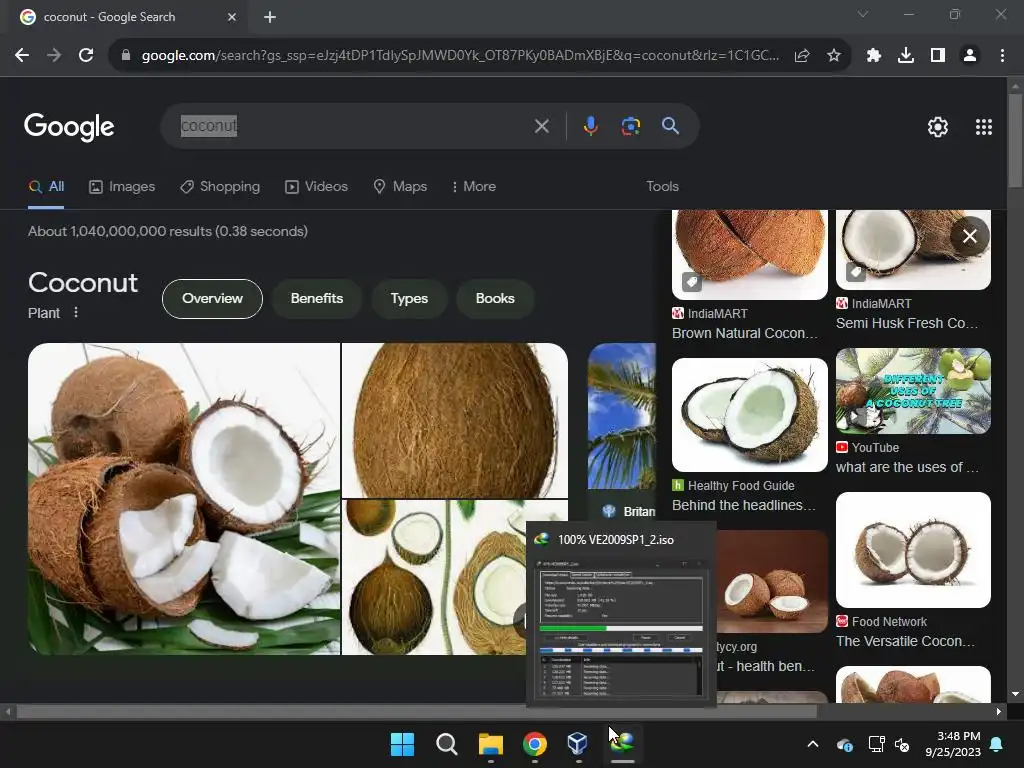Switch to the Videos tab
Screen dimensions: 1024x768
[x=317, y=187]
